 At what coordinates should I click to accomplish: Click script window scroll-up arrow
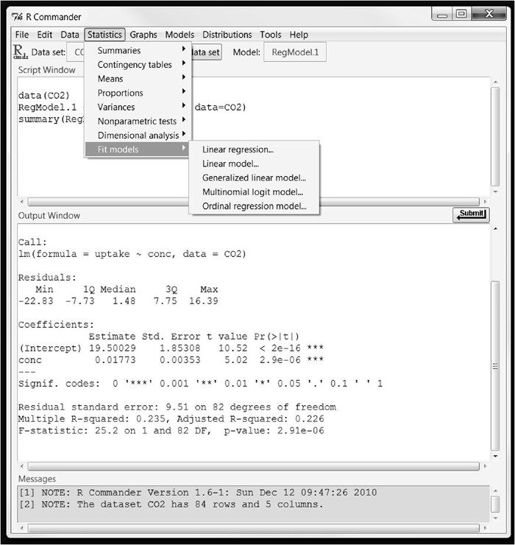[496, 82]
